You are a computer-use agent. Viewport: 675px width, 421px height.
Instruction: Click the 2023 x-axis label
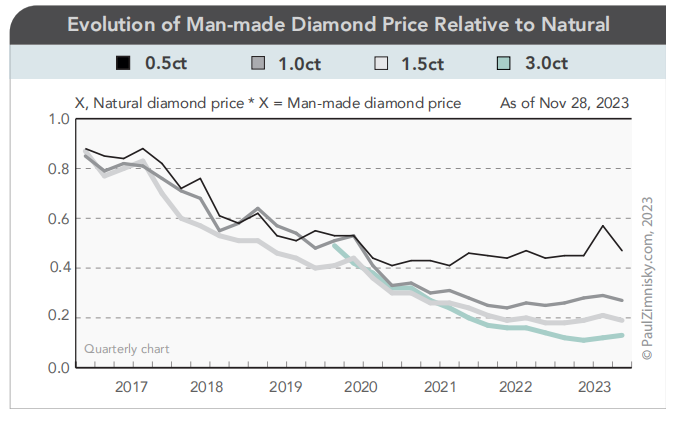pos(594,387)
